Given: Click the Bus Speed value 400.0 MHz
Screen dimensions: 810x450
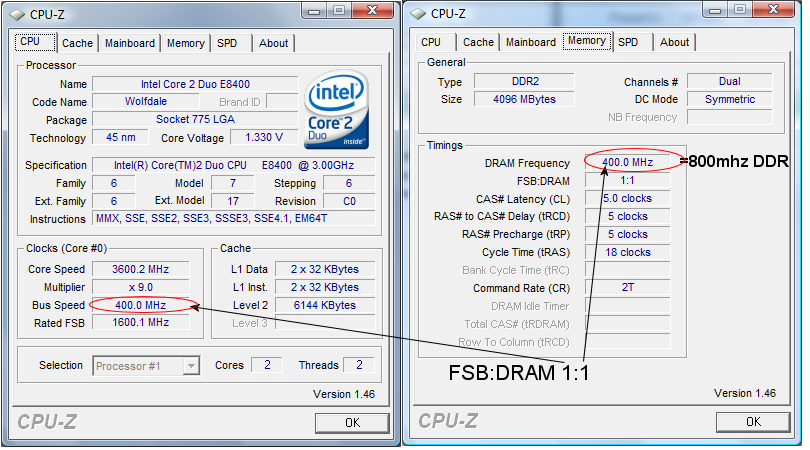Looking at the screenshot, I should click(141, 305).
